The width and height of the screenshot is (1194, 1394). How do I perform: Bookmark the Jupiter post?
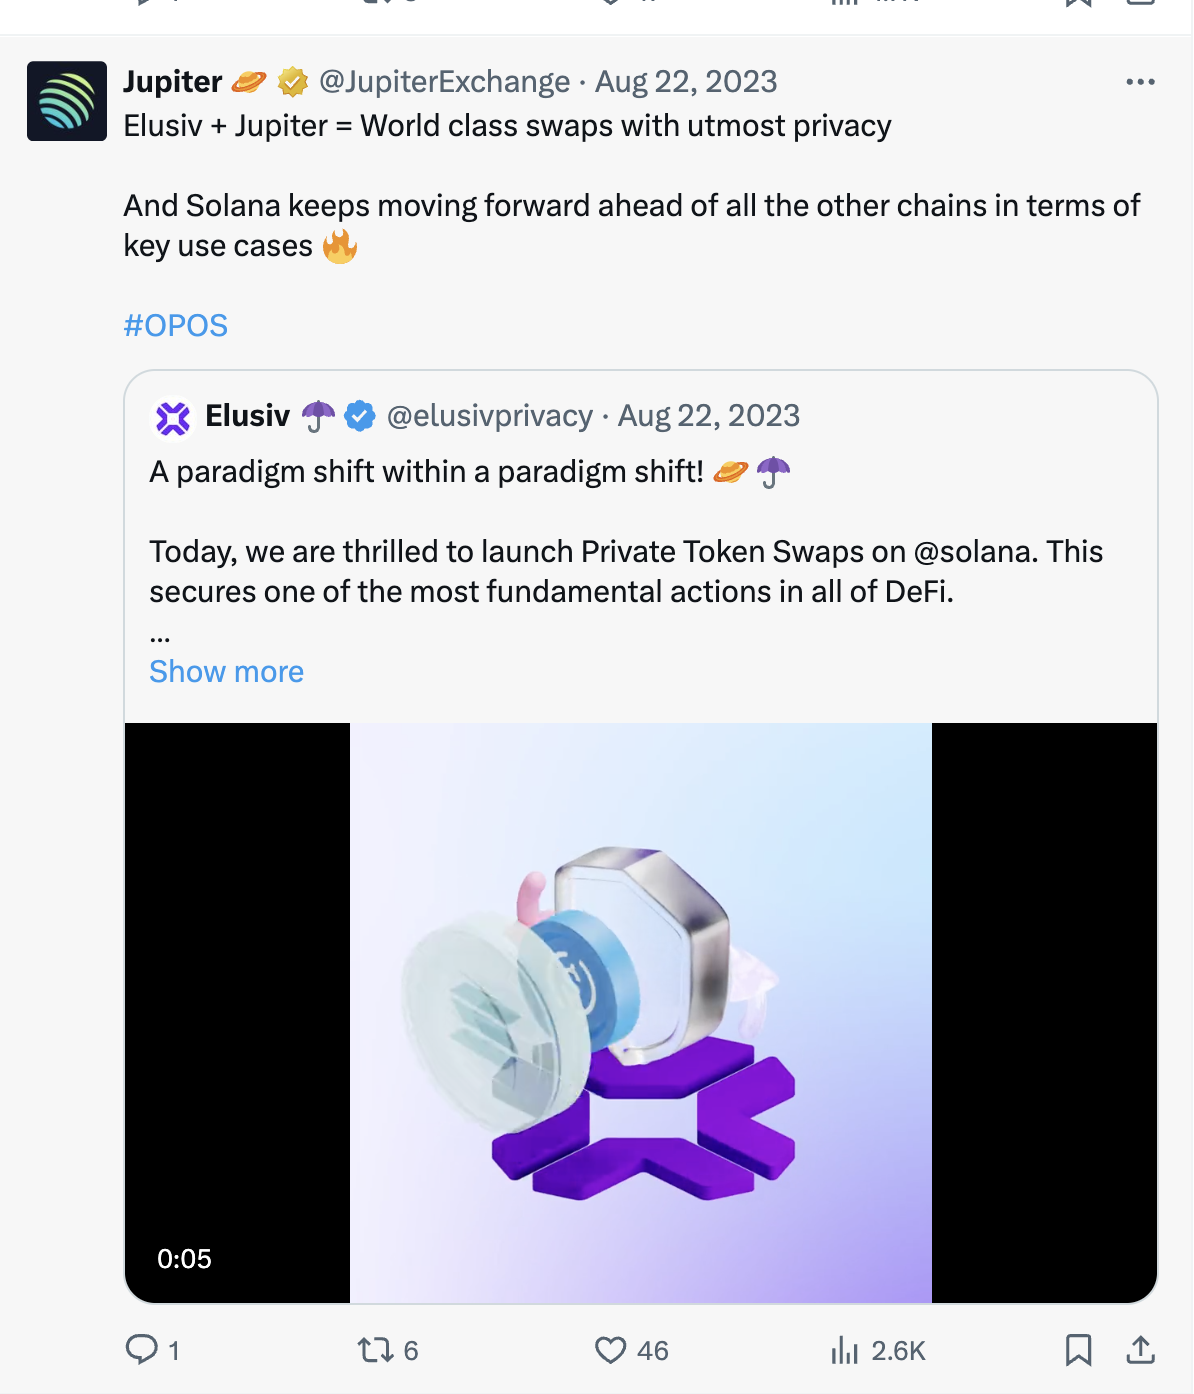pyautogui.click(x=1078, y=1350)
